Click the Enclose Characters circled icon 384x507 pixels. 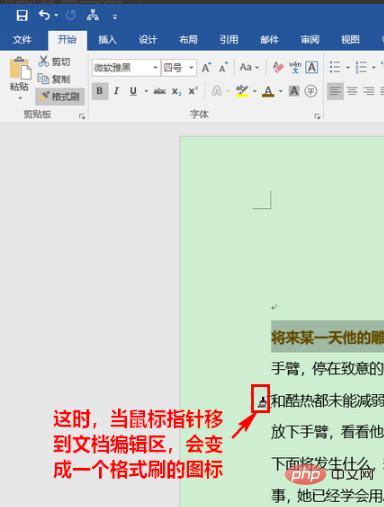click(311, 91)
